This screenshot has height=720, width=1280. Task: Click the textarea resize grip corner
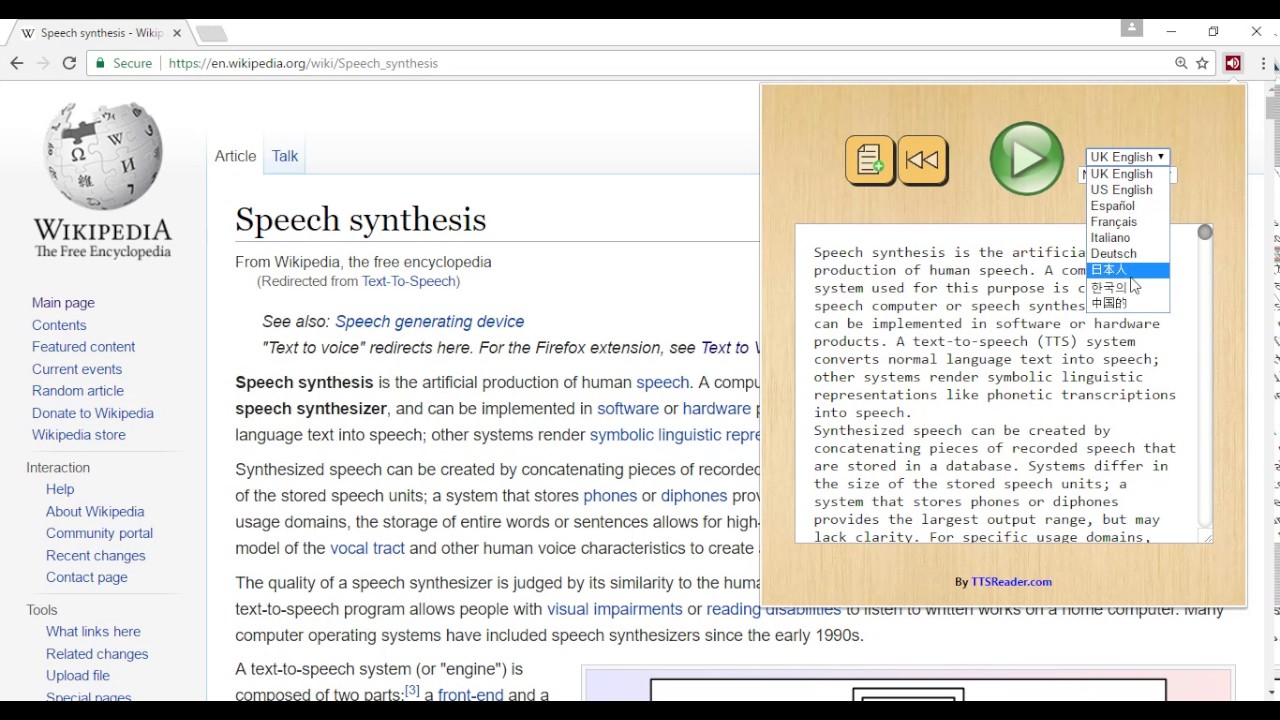1207,538
